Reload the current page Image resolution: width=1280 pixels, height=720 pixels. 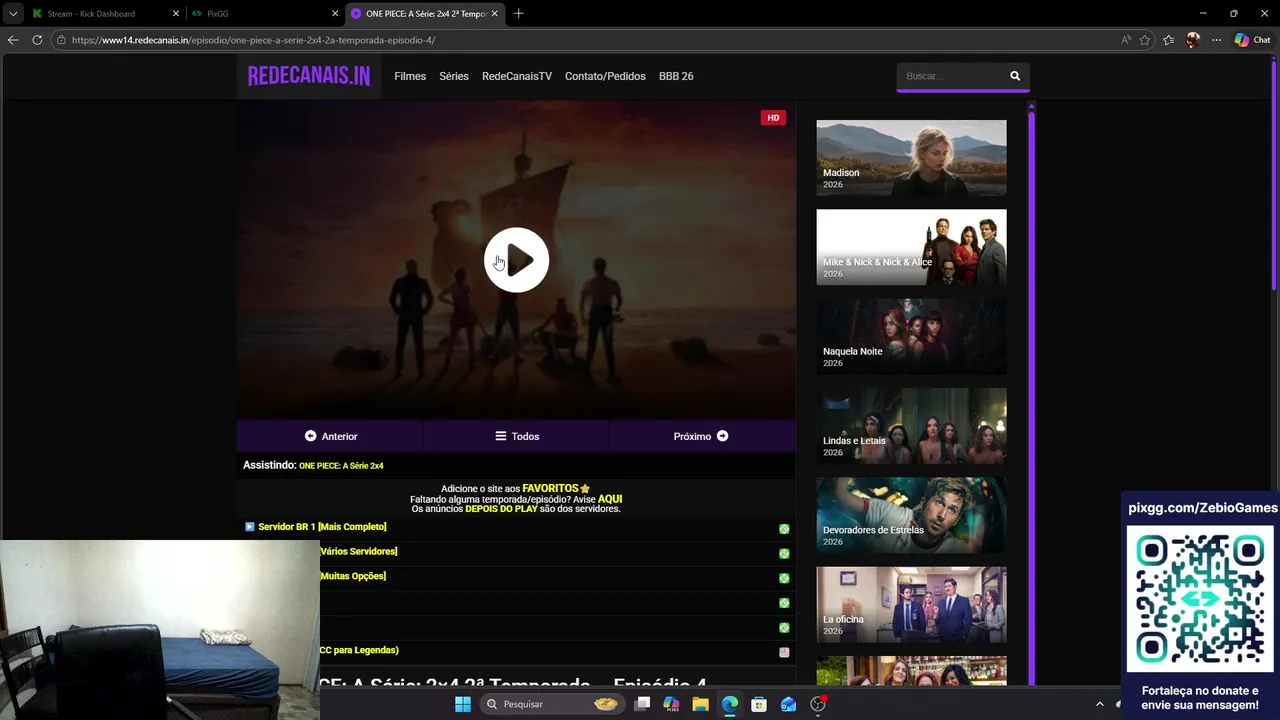coord(37,40)
